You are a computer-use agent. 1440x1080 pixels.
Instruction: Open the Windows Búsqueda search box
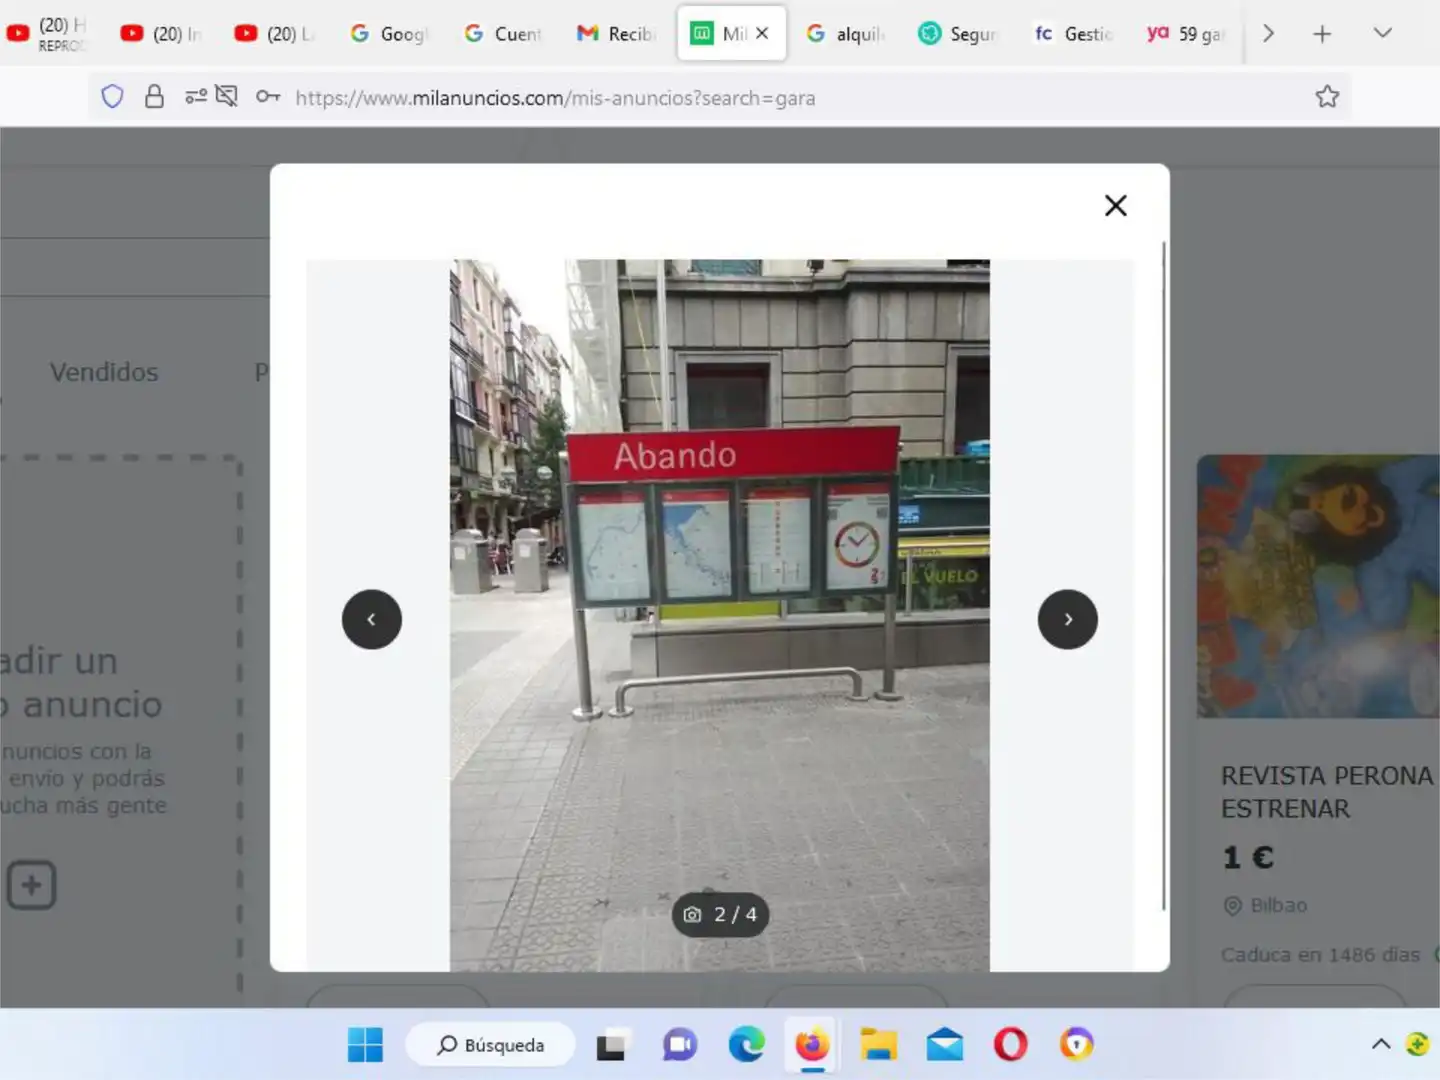pyautogui.click(x=490, y=1045)
